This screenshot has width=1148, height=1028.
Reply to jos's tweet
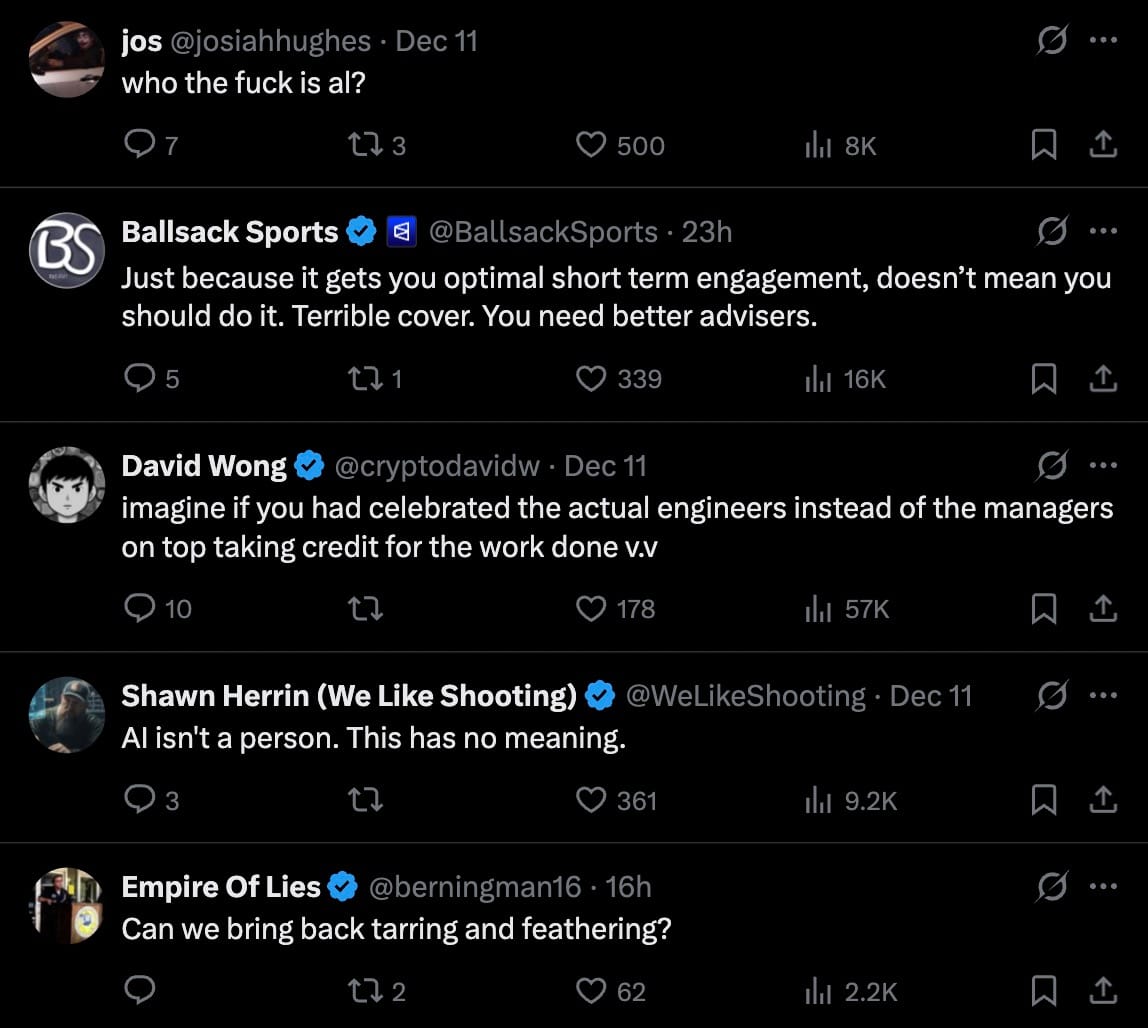pyautogui.click(x=138, y=146)
